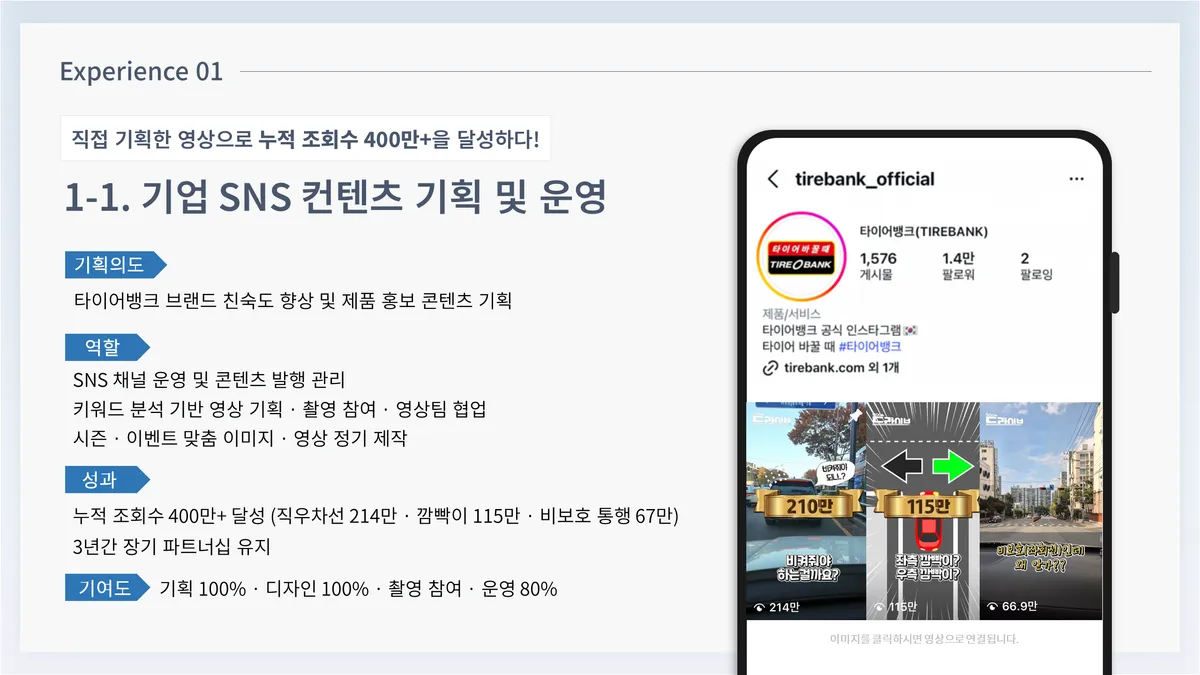Viewport: 1200px width, 675px height.
Task: Open the 210만 lane video thumbnail
Action: [804, 511]
